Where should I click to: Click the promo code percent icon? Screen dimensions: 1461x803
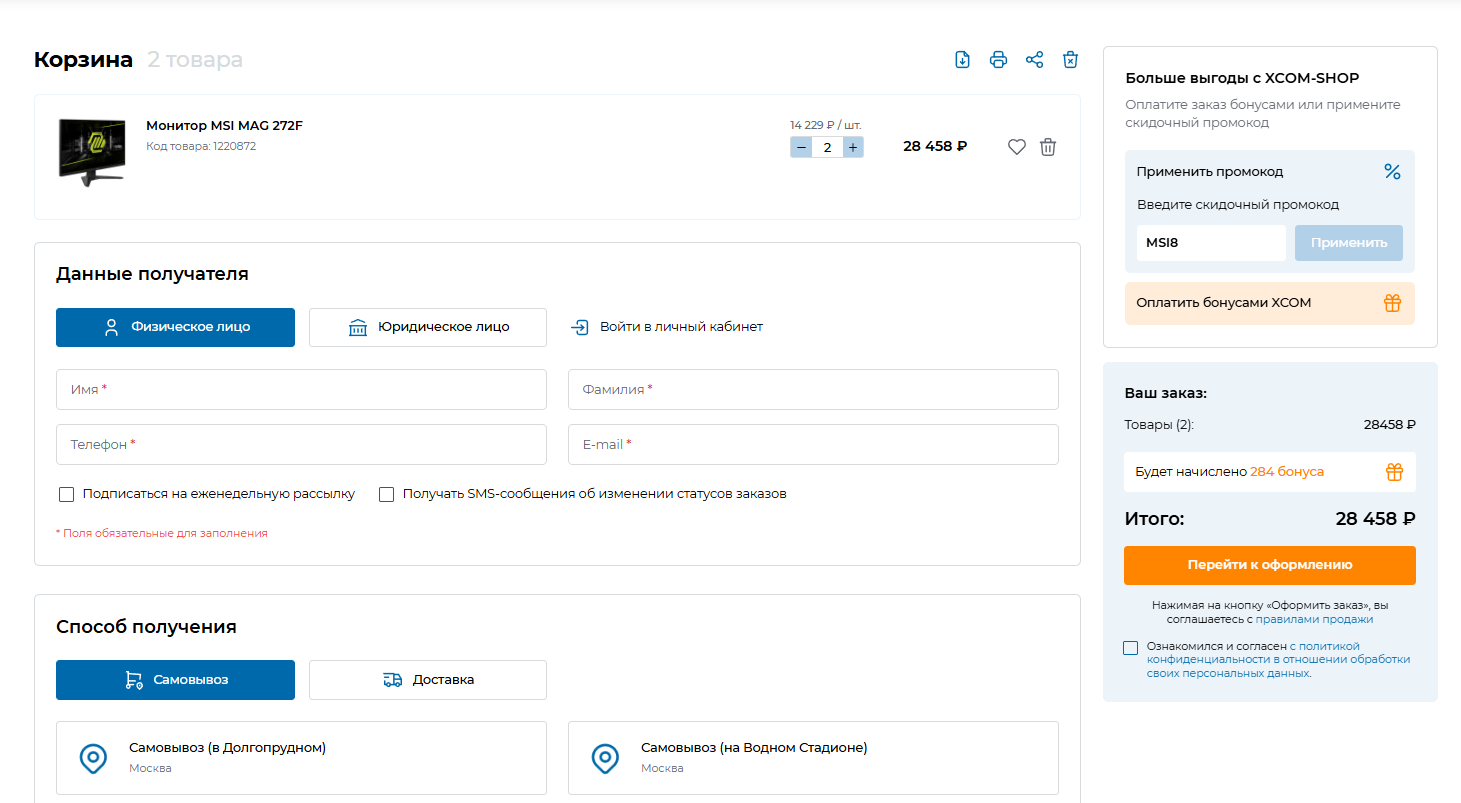(x=1392, y=172)
